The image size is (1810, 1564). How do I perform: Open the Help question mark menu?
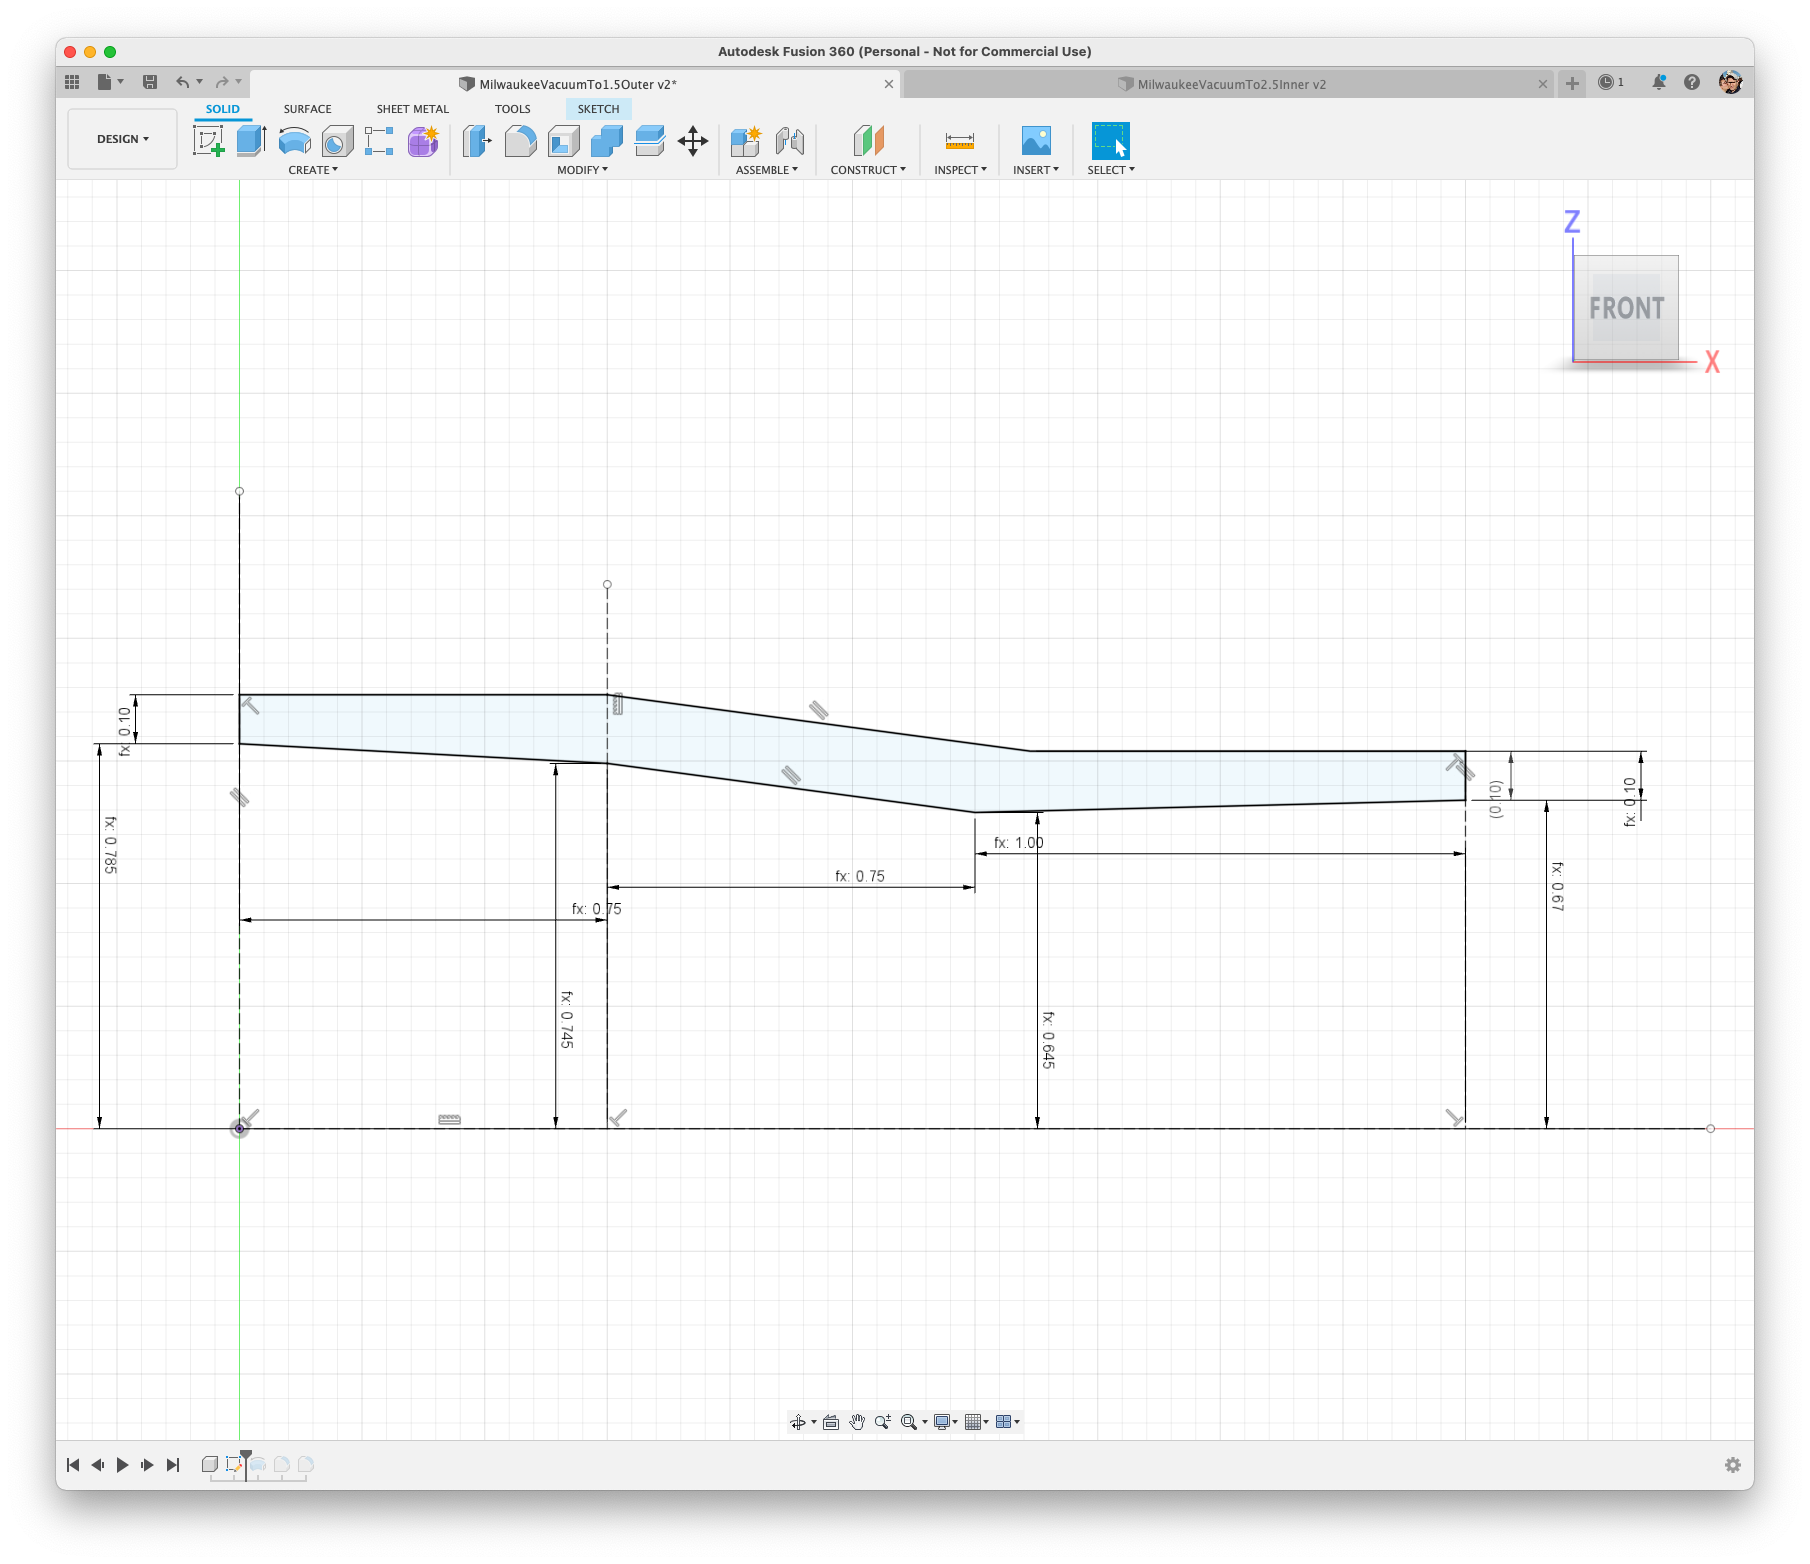pyautogui.click(x=1692, y=82)
